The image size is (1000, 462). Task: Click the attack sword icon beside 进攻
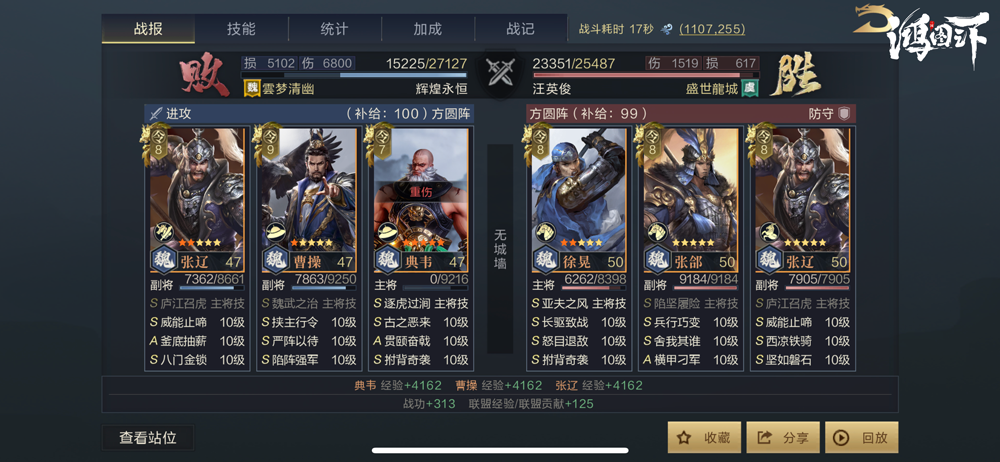155,114
